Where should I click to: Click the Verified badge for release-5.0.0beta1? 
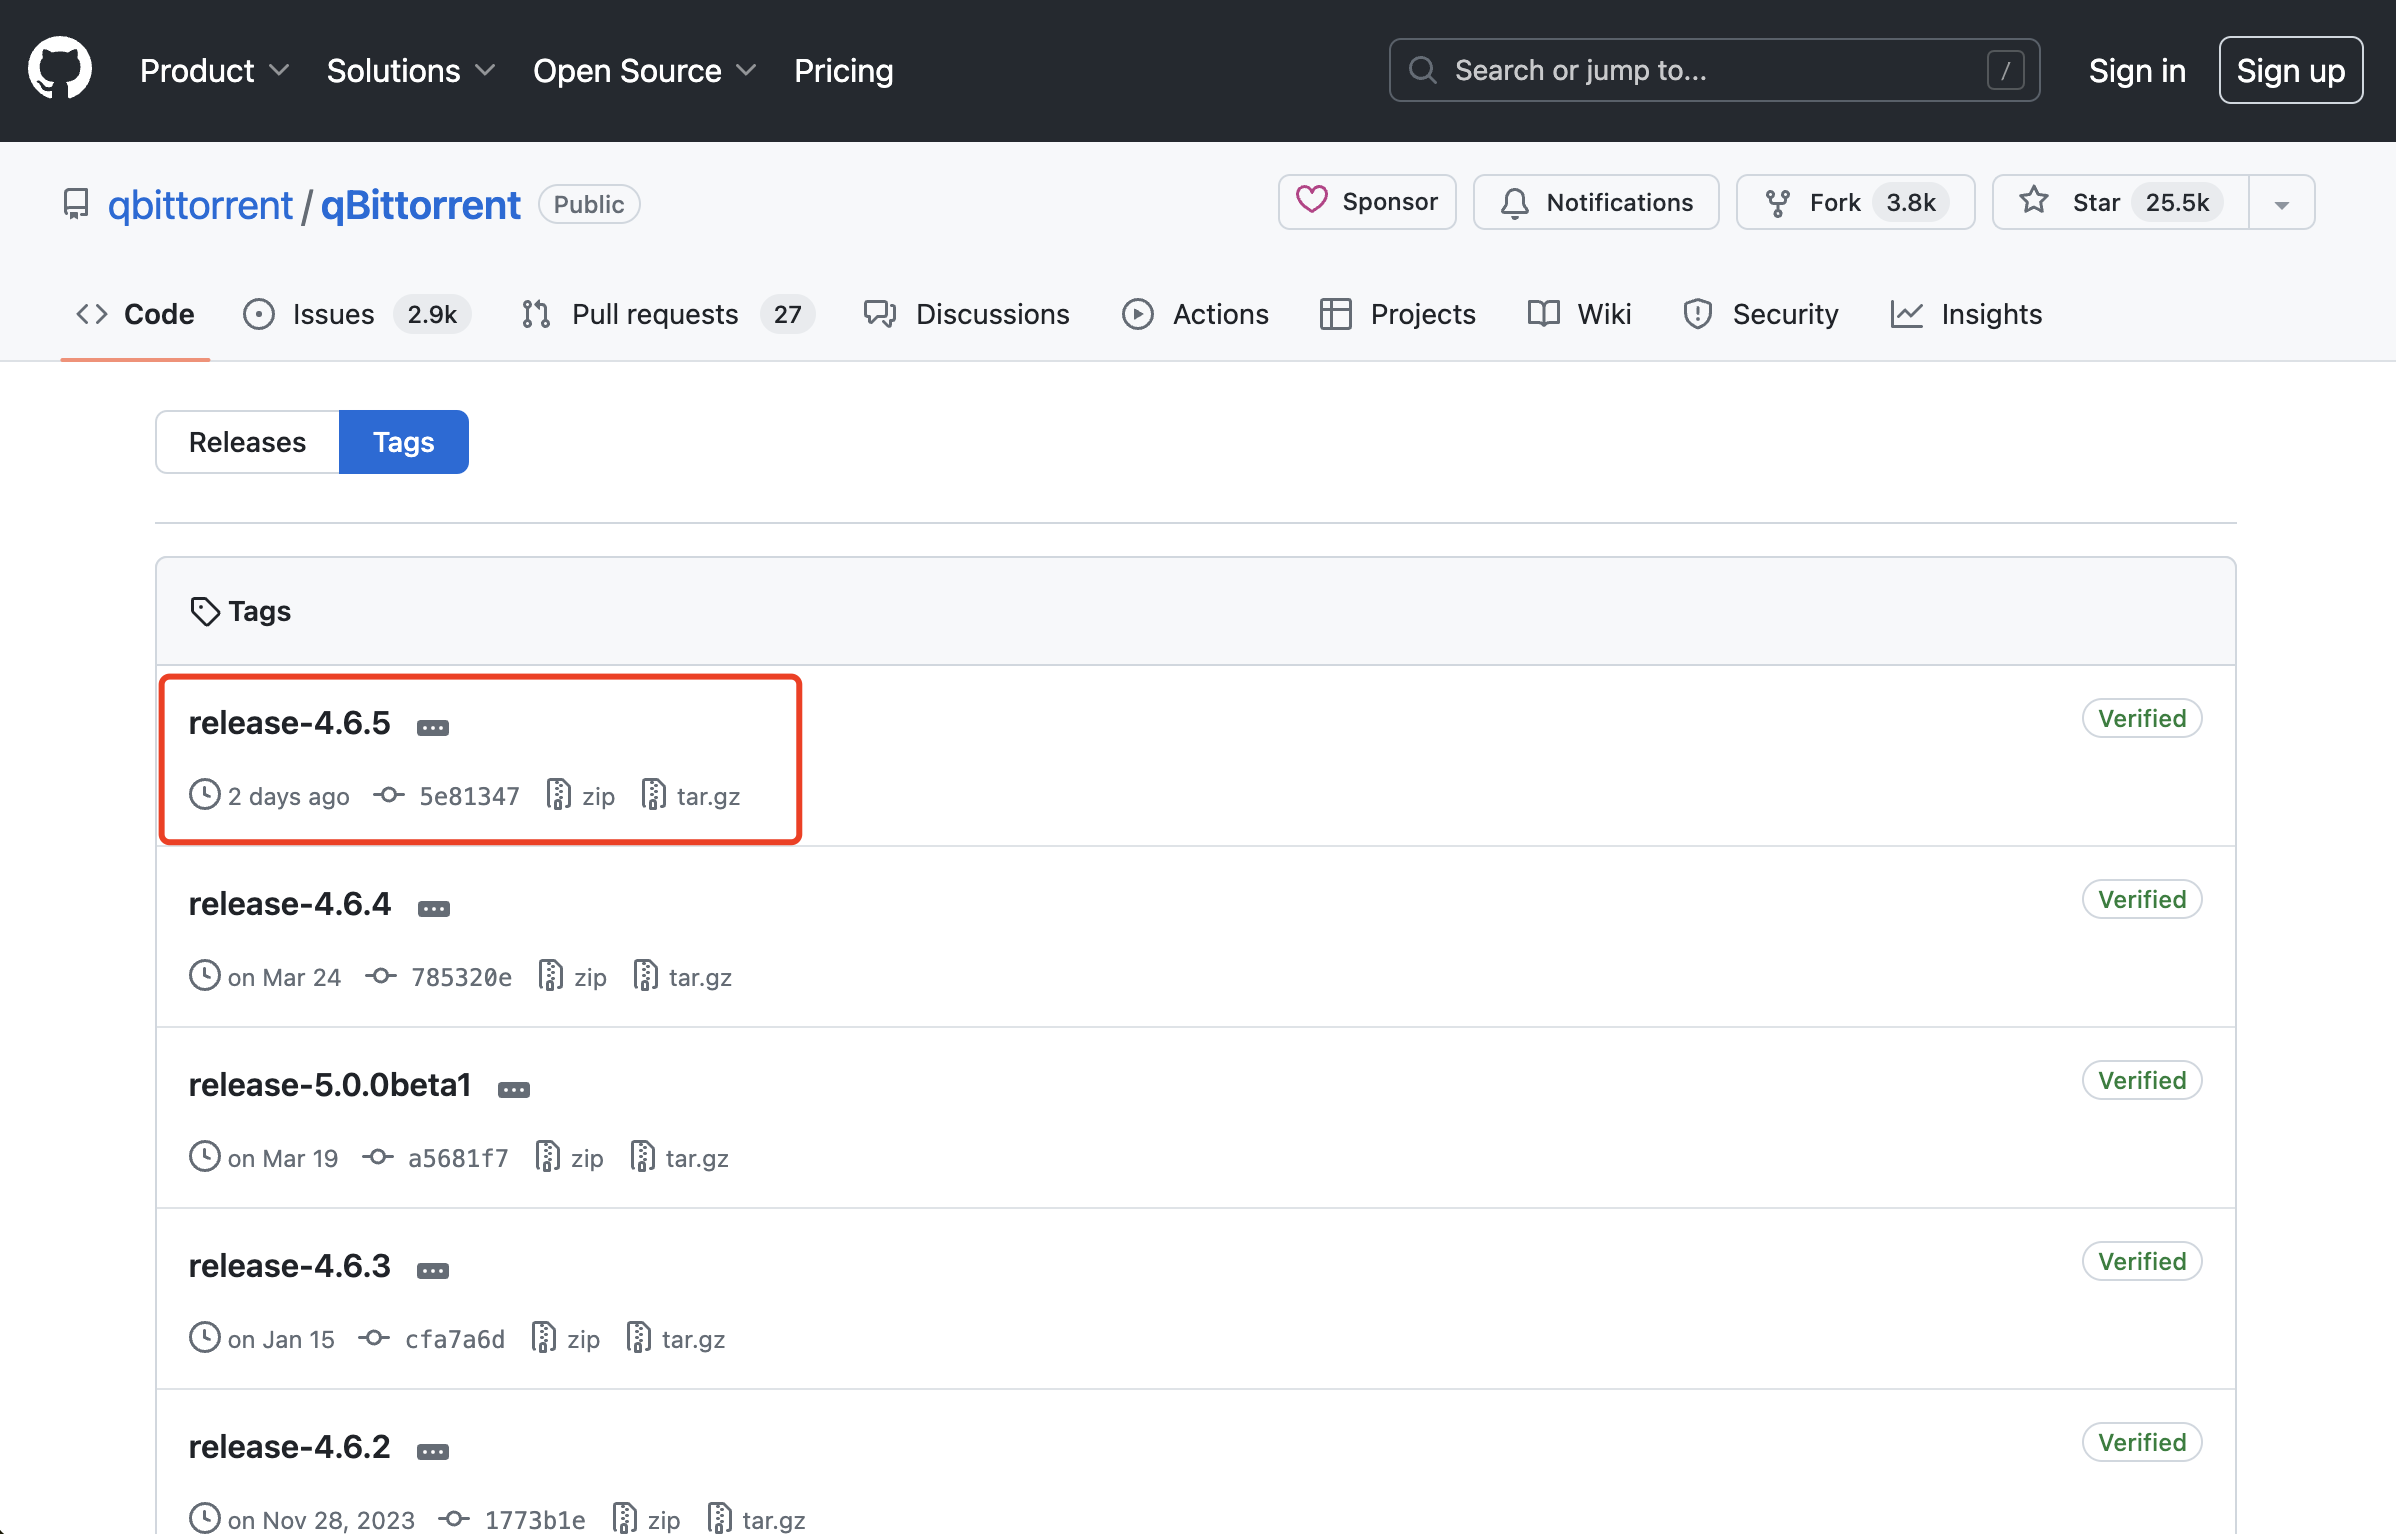click(x=2142, y=1080)
